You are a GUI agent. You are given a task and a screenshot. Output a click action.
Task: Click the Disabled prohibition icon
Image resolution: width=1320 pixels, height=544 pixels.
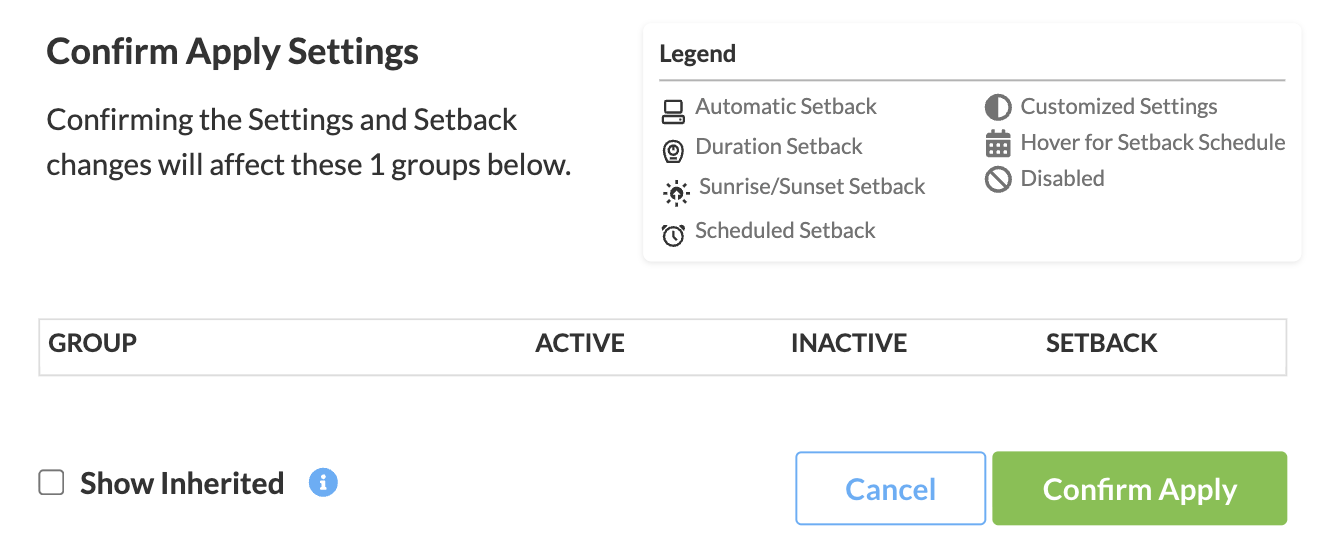997,180
